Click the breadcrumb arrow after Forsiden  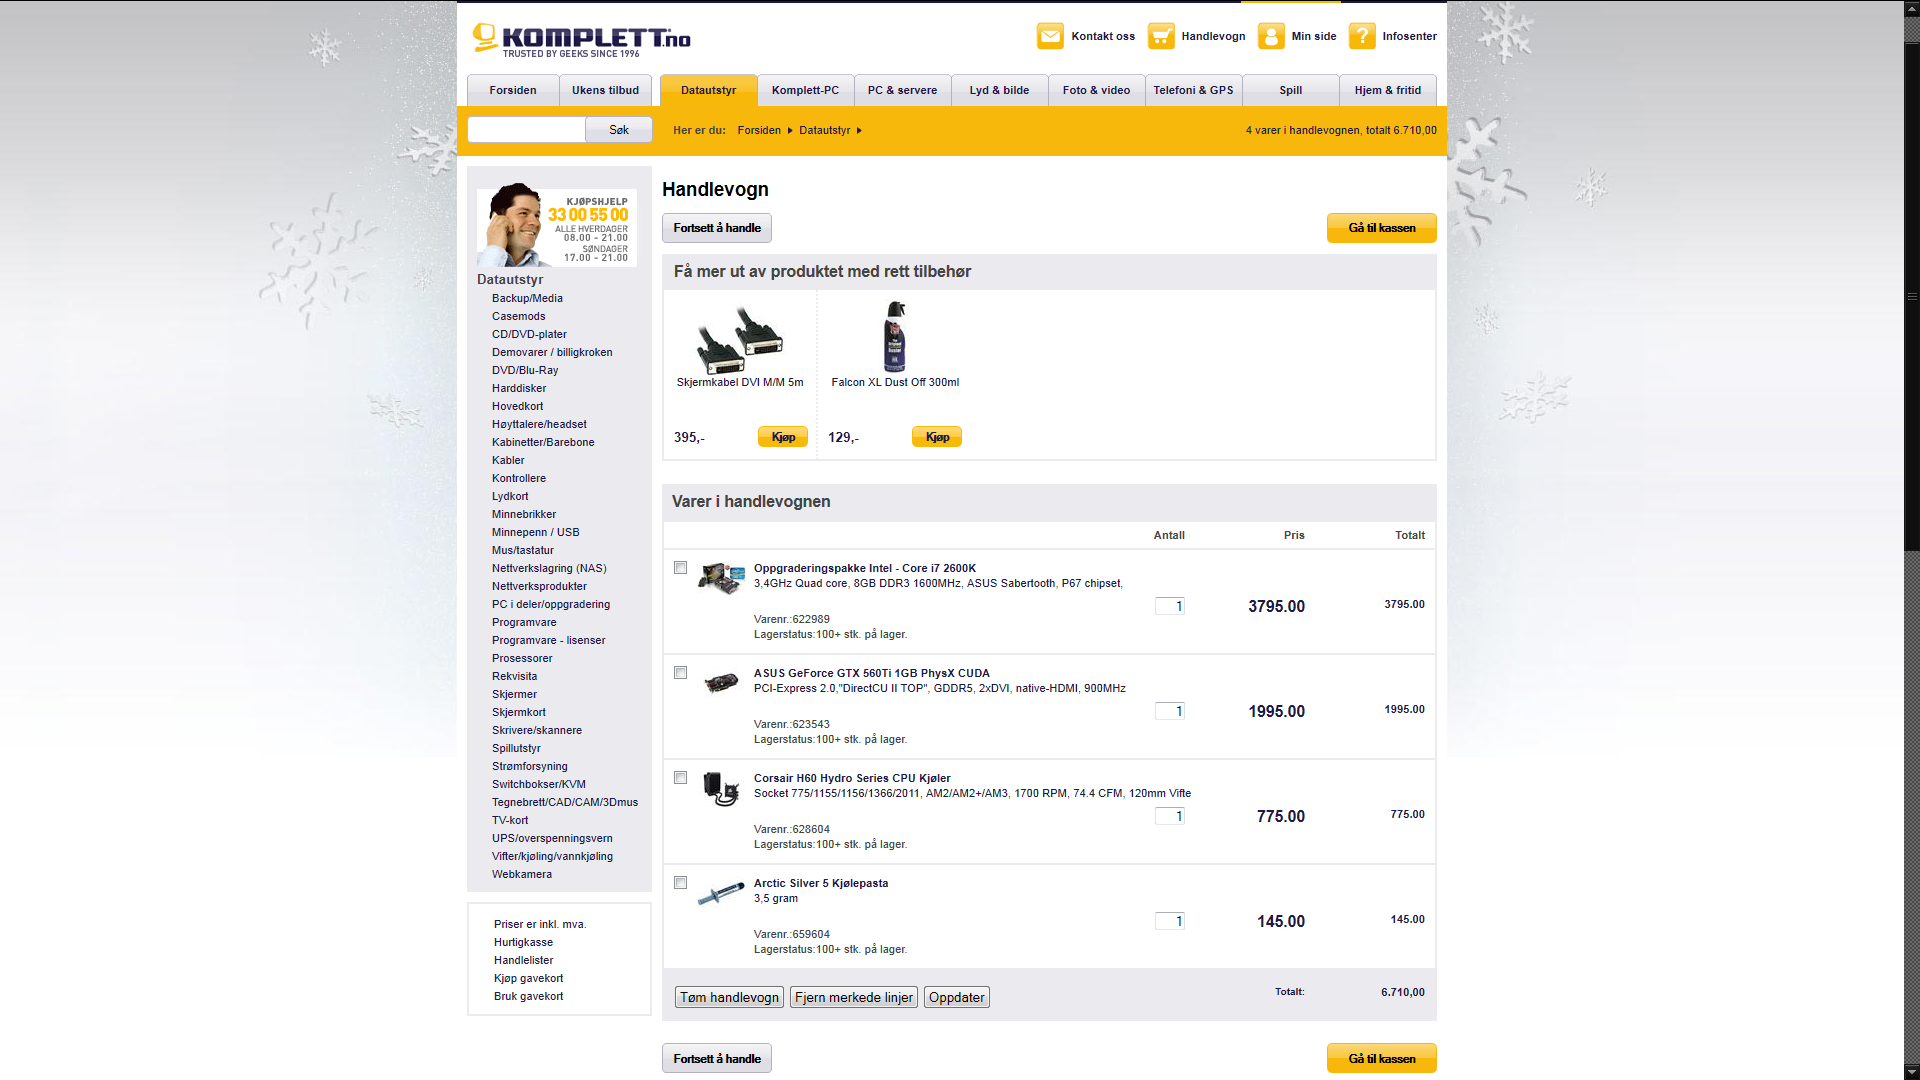[x=790, y=131]
